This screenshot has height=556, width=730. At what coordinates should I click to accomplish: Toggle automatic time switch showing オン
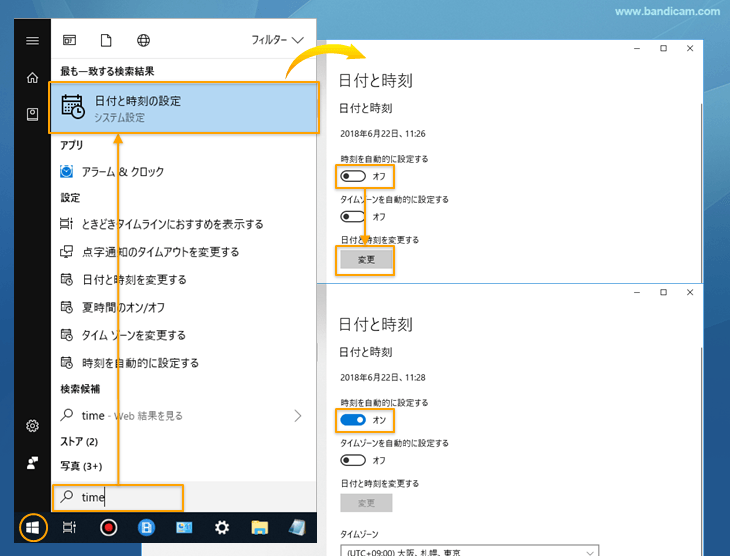(x=353, y=419)
